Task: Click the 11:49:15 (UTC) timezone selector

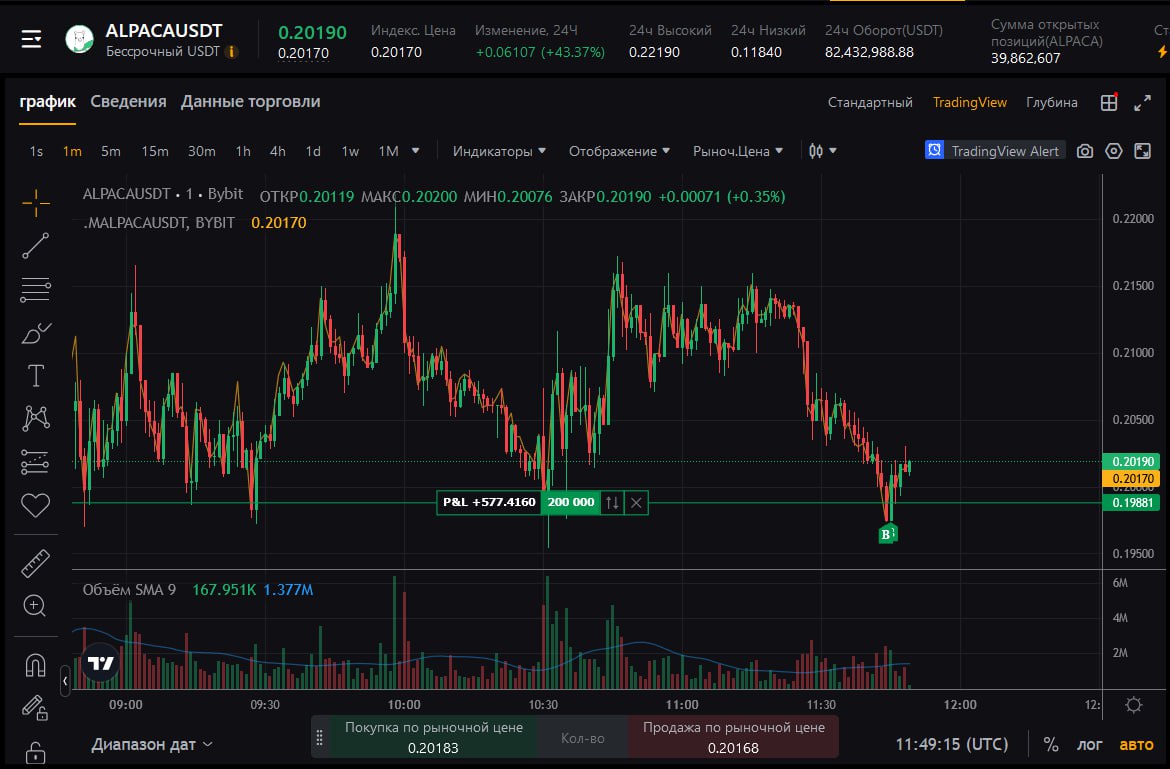Action: point(951,744)
